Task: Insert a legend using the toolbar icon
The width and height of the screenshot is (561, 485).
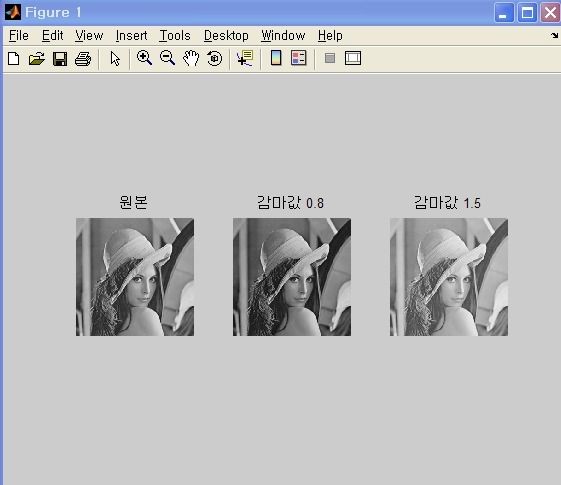Action: (298, 58)
